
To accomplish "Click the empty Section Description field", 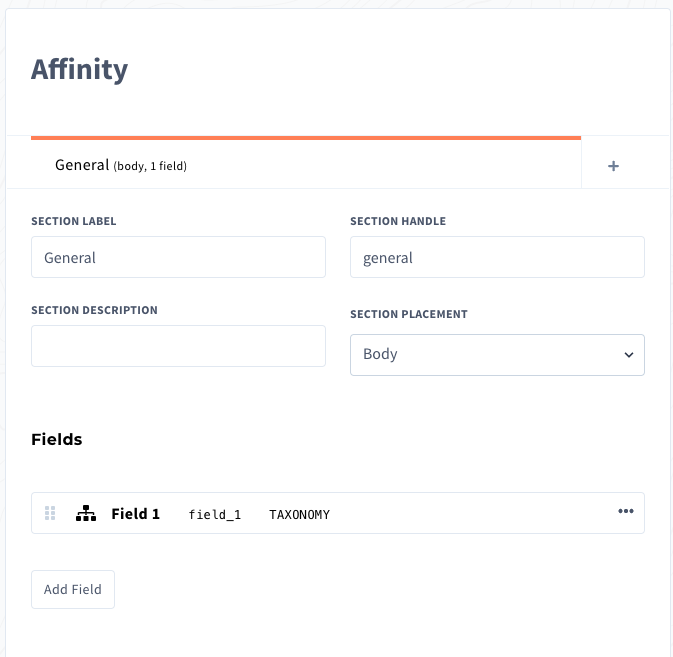I will (178, 346).
